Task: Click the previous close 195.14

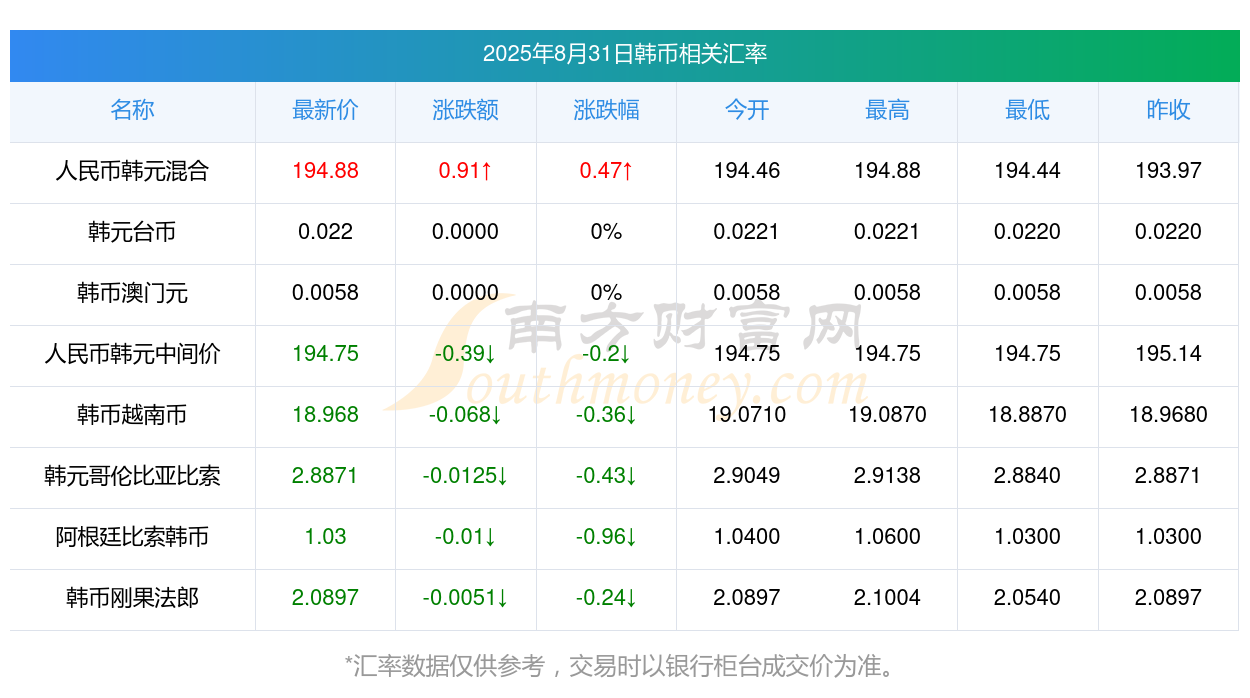Action: tap(1168, 354)
